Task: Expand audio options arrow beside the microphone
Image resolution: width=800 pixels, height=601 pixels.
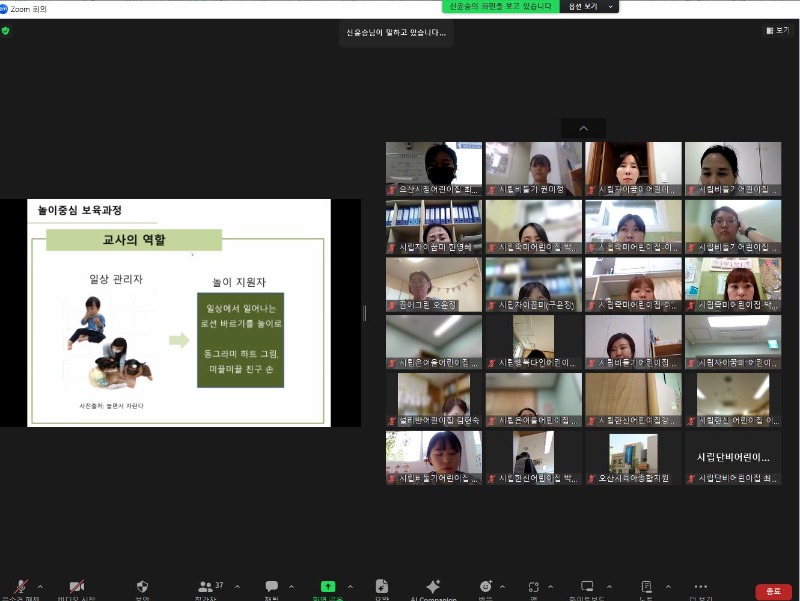Action: tap(40, 586)
